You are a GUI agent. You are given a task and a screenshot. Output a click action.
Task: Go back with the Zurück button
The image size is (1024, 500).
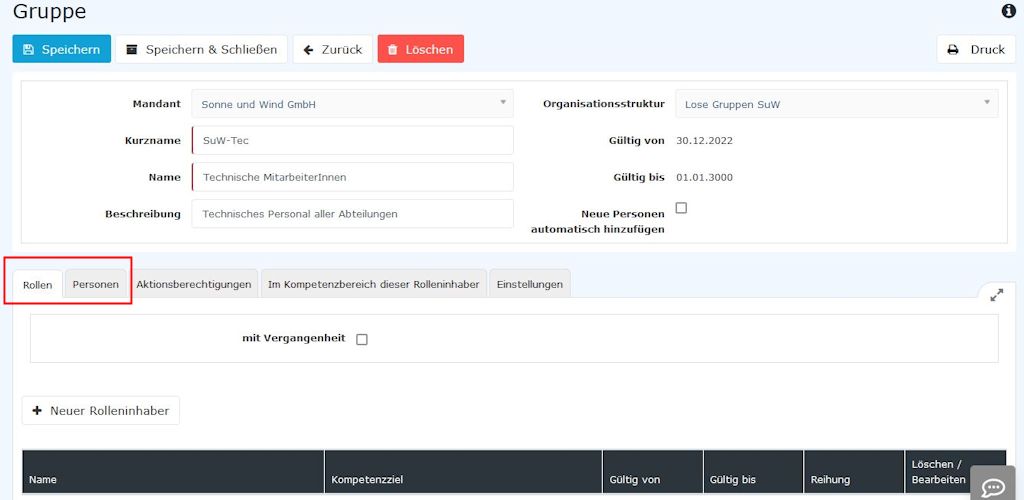coord(332,49)
